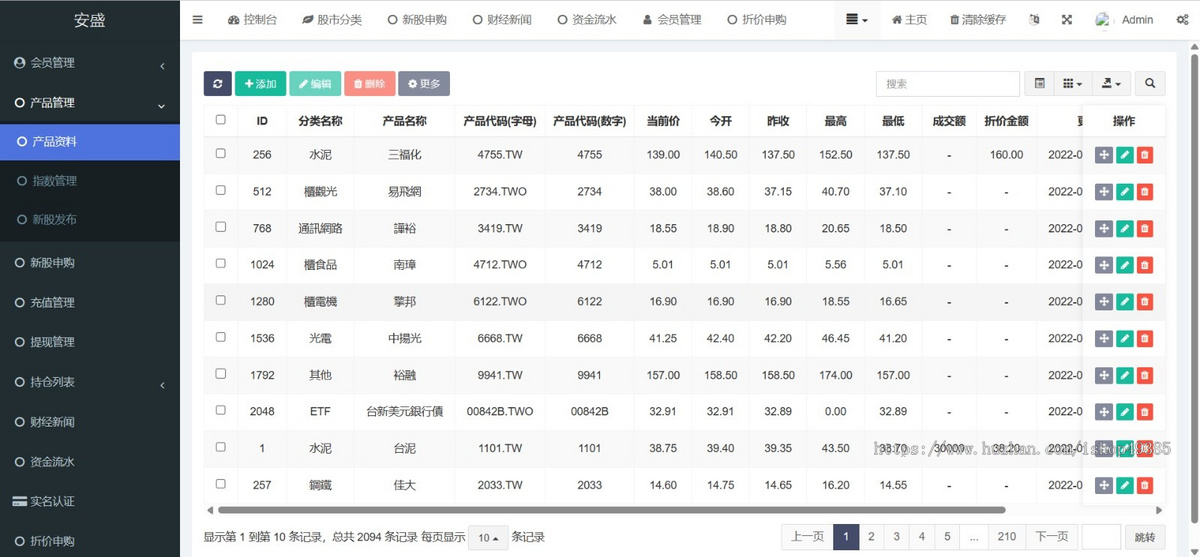Delete row 1792 裕融 with trash icon
This screenshot has width=1200, height=557.
click(x=1145, y=375)
